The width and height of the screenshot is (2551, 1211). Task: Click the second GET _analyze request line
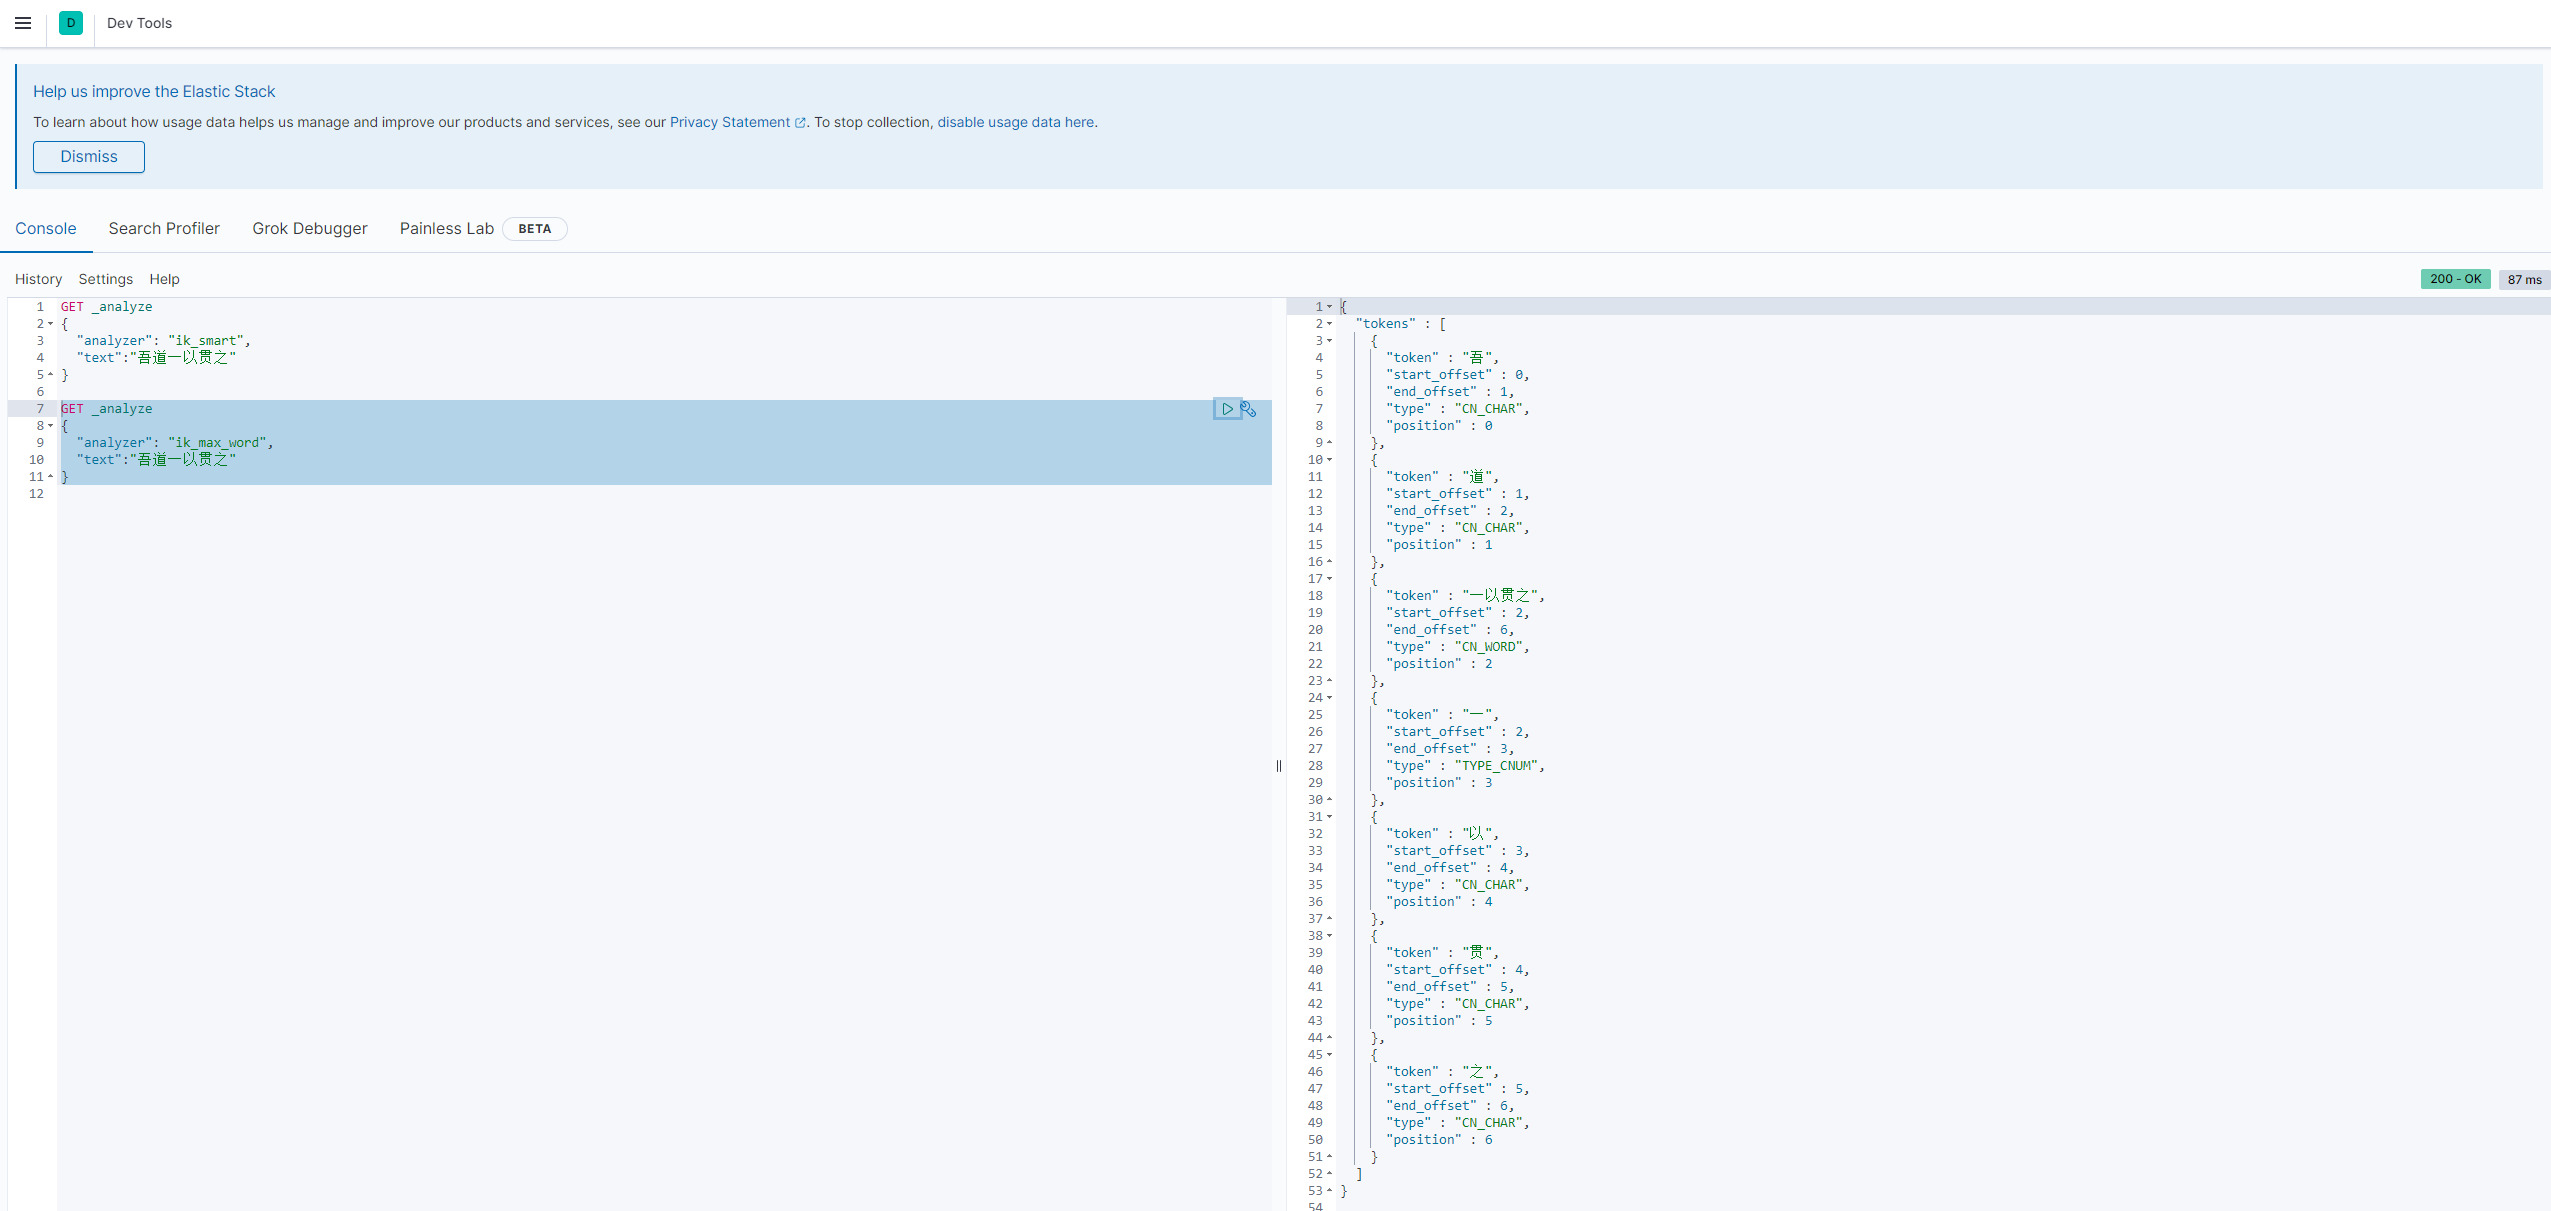coord(106,409)
